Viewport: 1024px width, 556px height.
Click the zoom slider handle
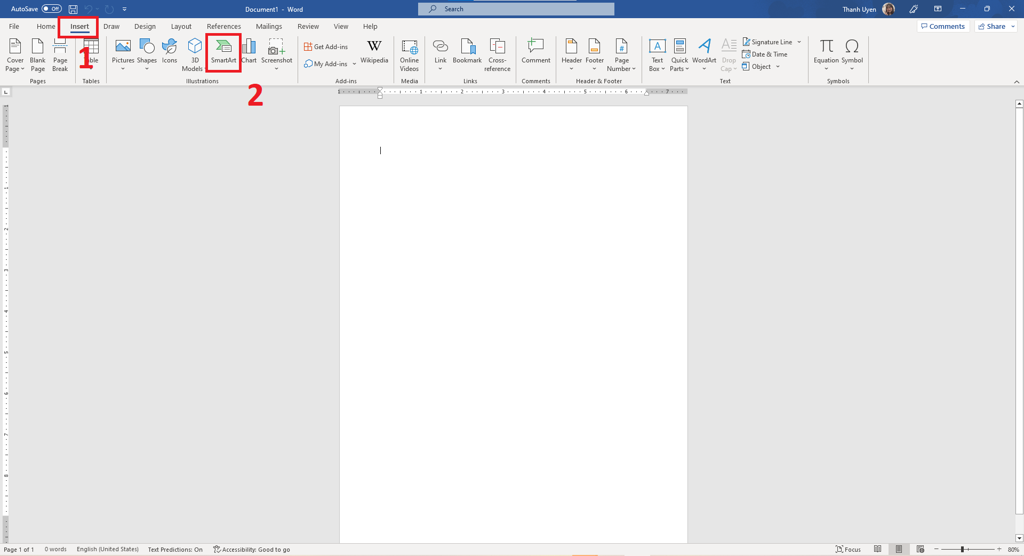pos(962,549)
